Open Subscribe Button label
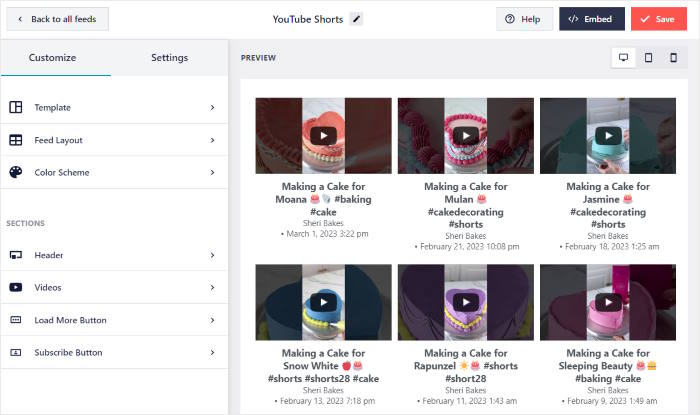The width and height of the screenshot is (700, 415). [68, 353]
